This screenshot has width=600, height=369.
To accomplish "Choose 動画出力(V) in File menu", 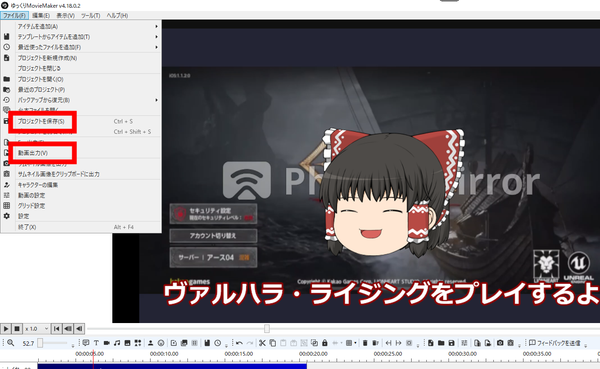I will [x=81, y=153].
